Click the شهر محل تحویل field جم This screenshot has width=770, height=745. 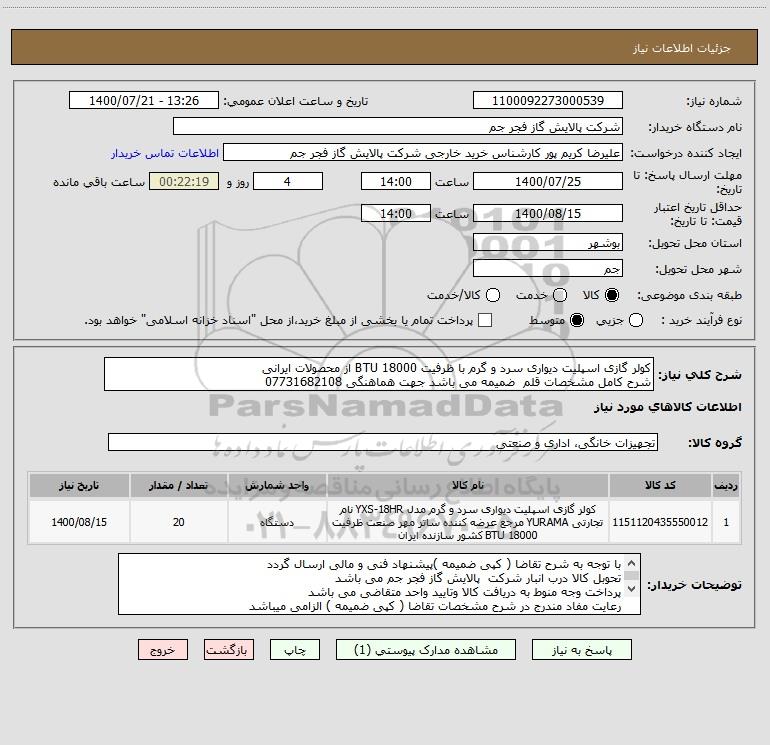[548, 268]
